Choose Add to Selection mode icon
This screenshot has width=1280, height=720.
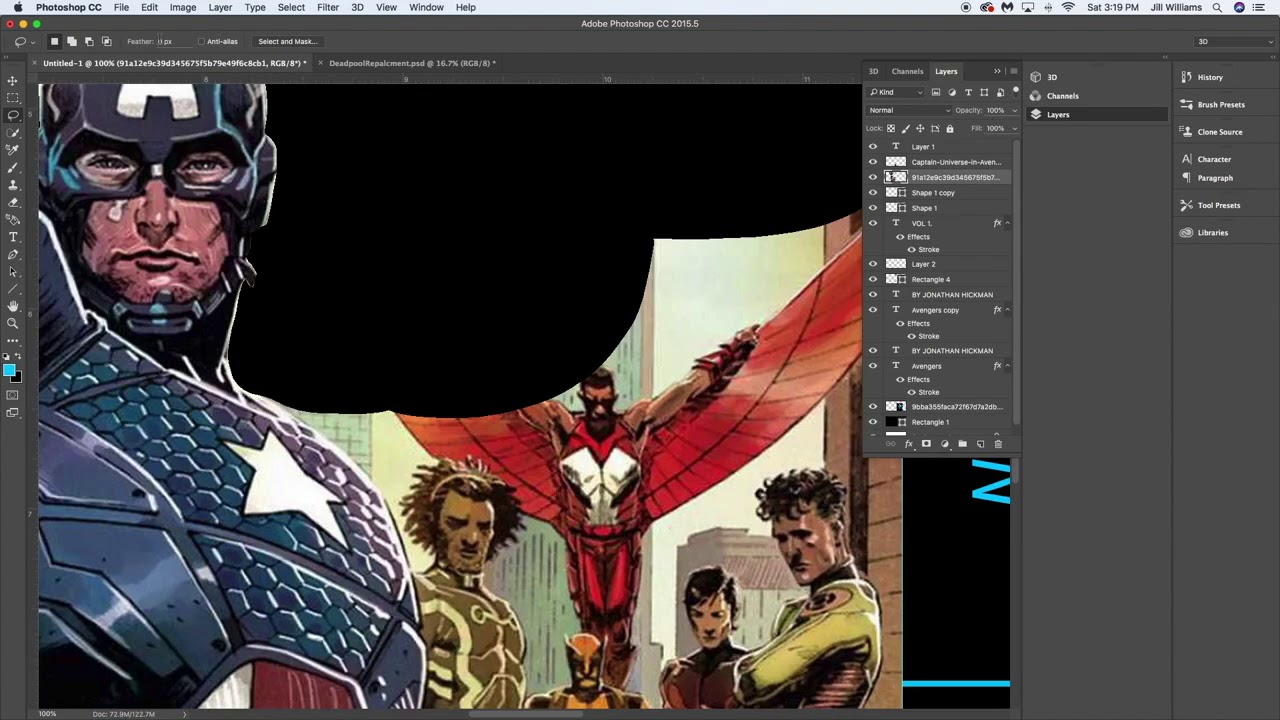72,41
